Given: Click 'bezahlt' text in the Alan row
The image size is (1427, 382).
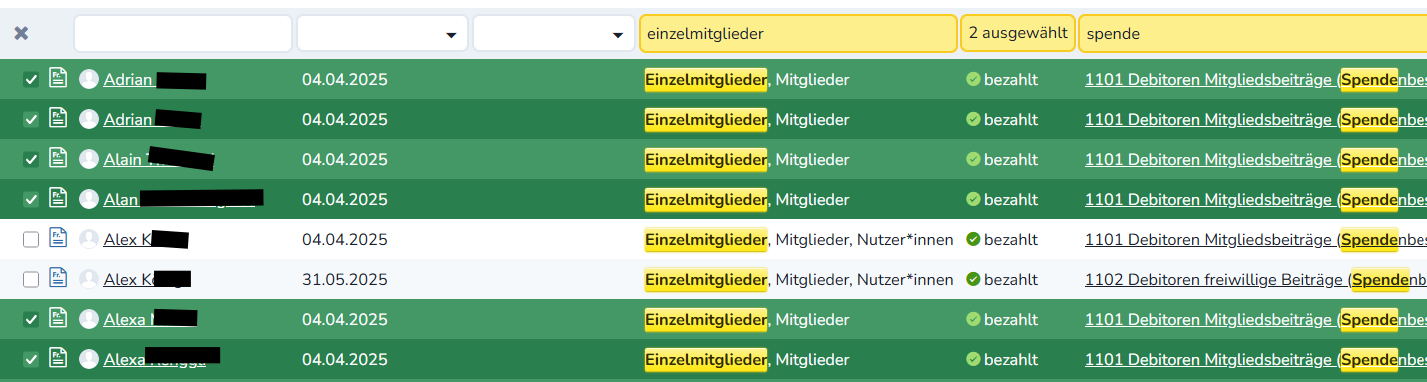Looking at the screenshot, I should (x=1011, y=199).
